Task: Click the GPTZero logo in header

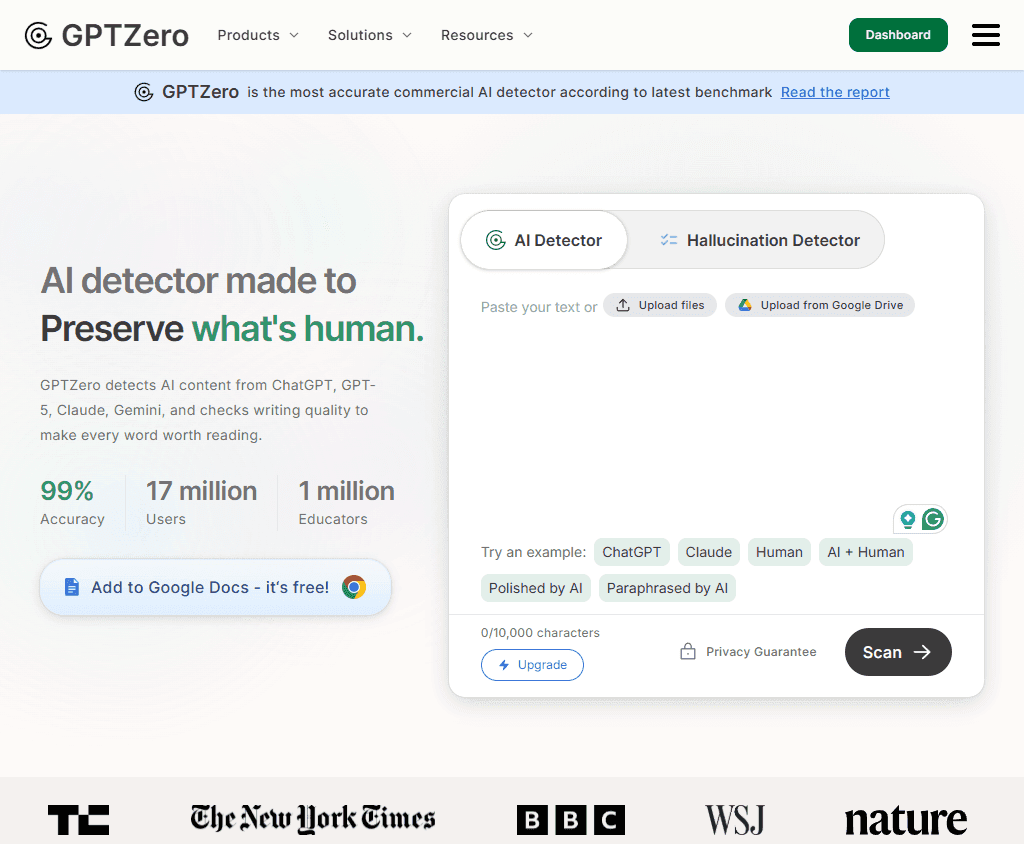Action: 106,35
